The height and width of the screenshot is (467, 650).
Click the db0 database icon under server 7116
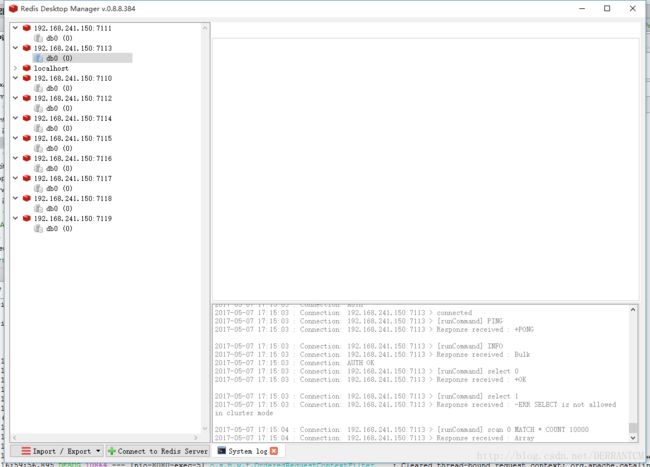(38, 168)
